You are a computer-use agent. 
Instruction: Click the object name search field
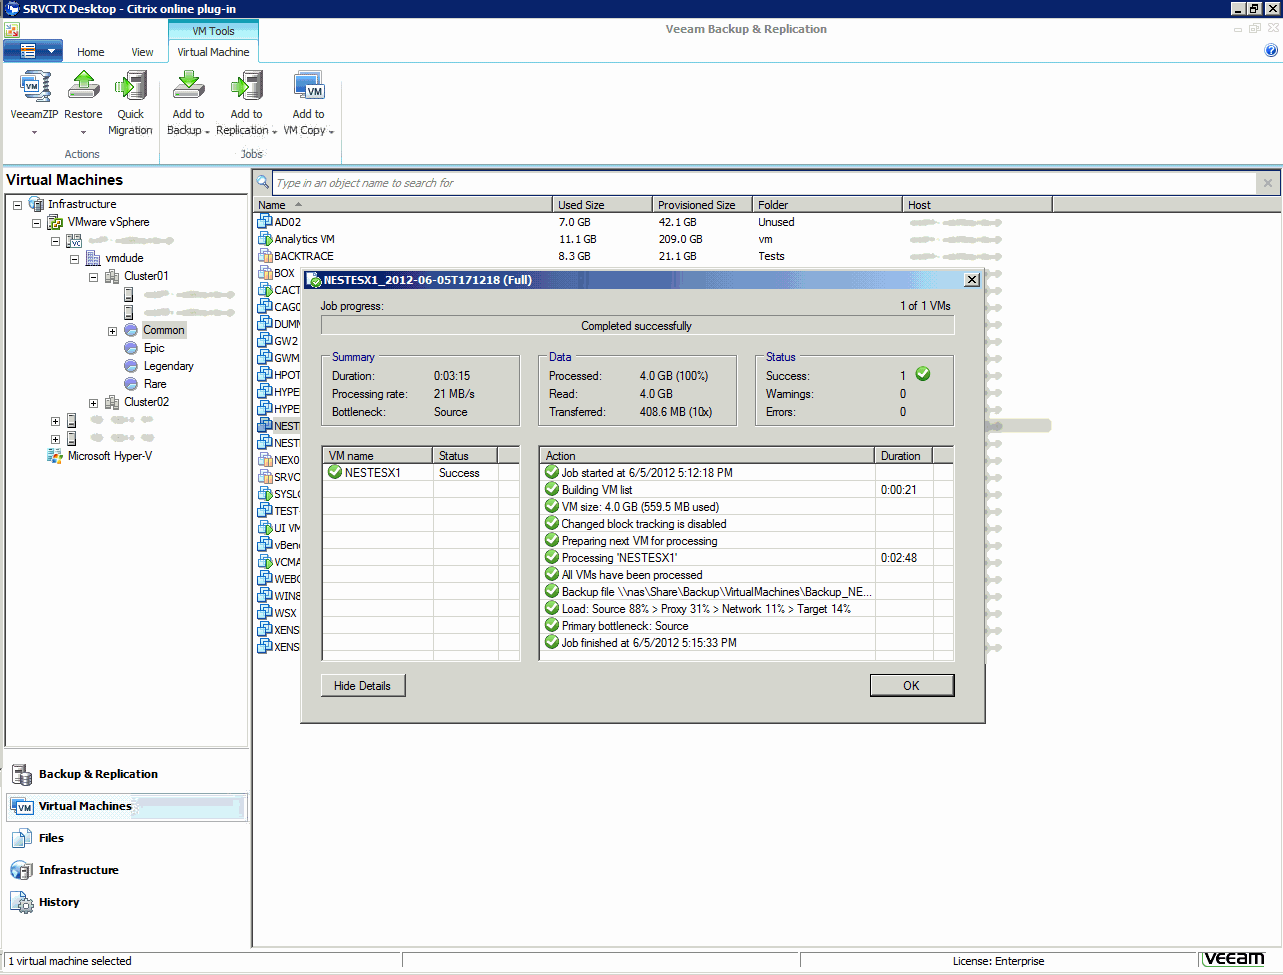[x=765, y=183]
